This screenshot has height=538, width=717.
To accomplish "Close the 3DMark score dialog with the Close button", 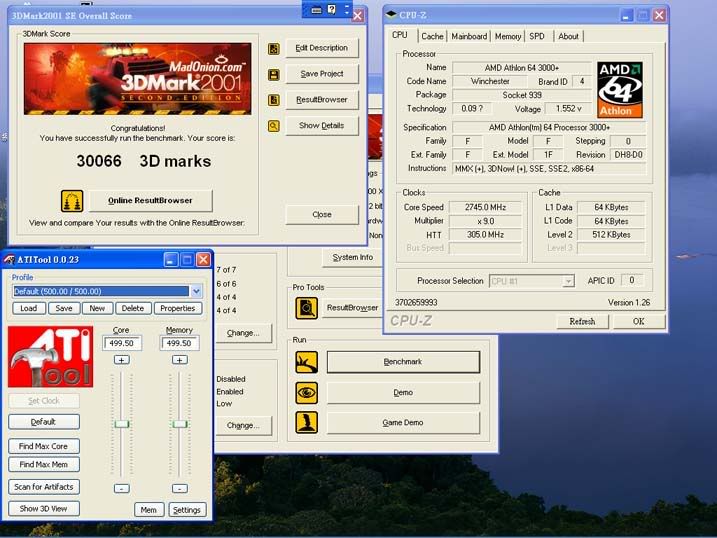I will click(322, 214).
